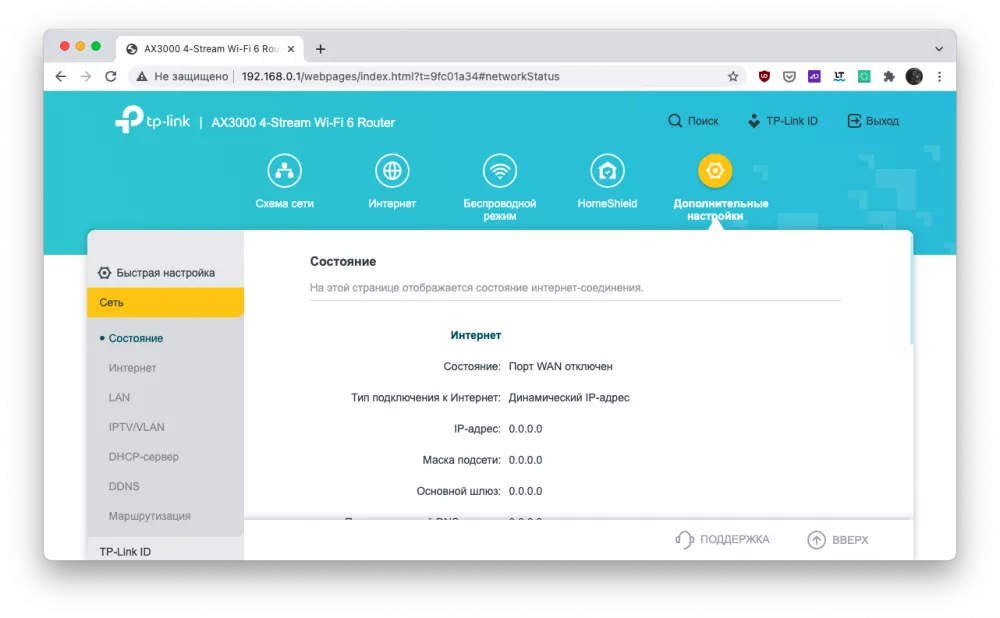Image resolution: width=1000 pixels, height=618 pixels.
Task: Click Маска подсети 0.0.0.0 value
Action: [x=525, y=460]
